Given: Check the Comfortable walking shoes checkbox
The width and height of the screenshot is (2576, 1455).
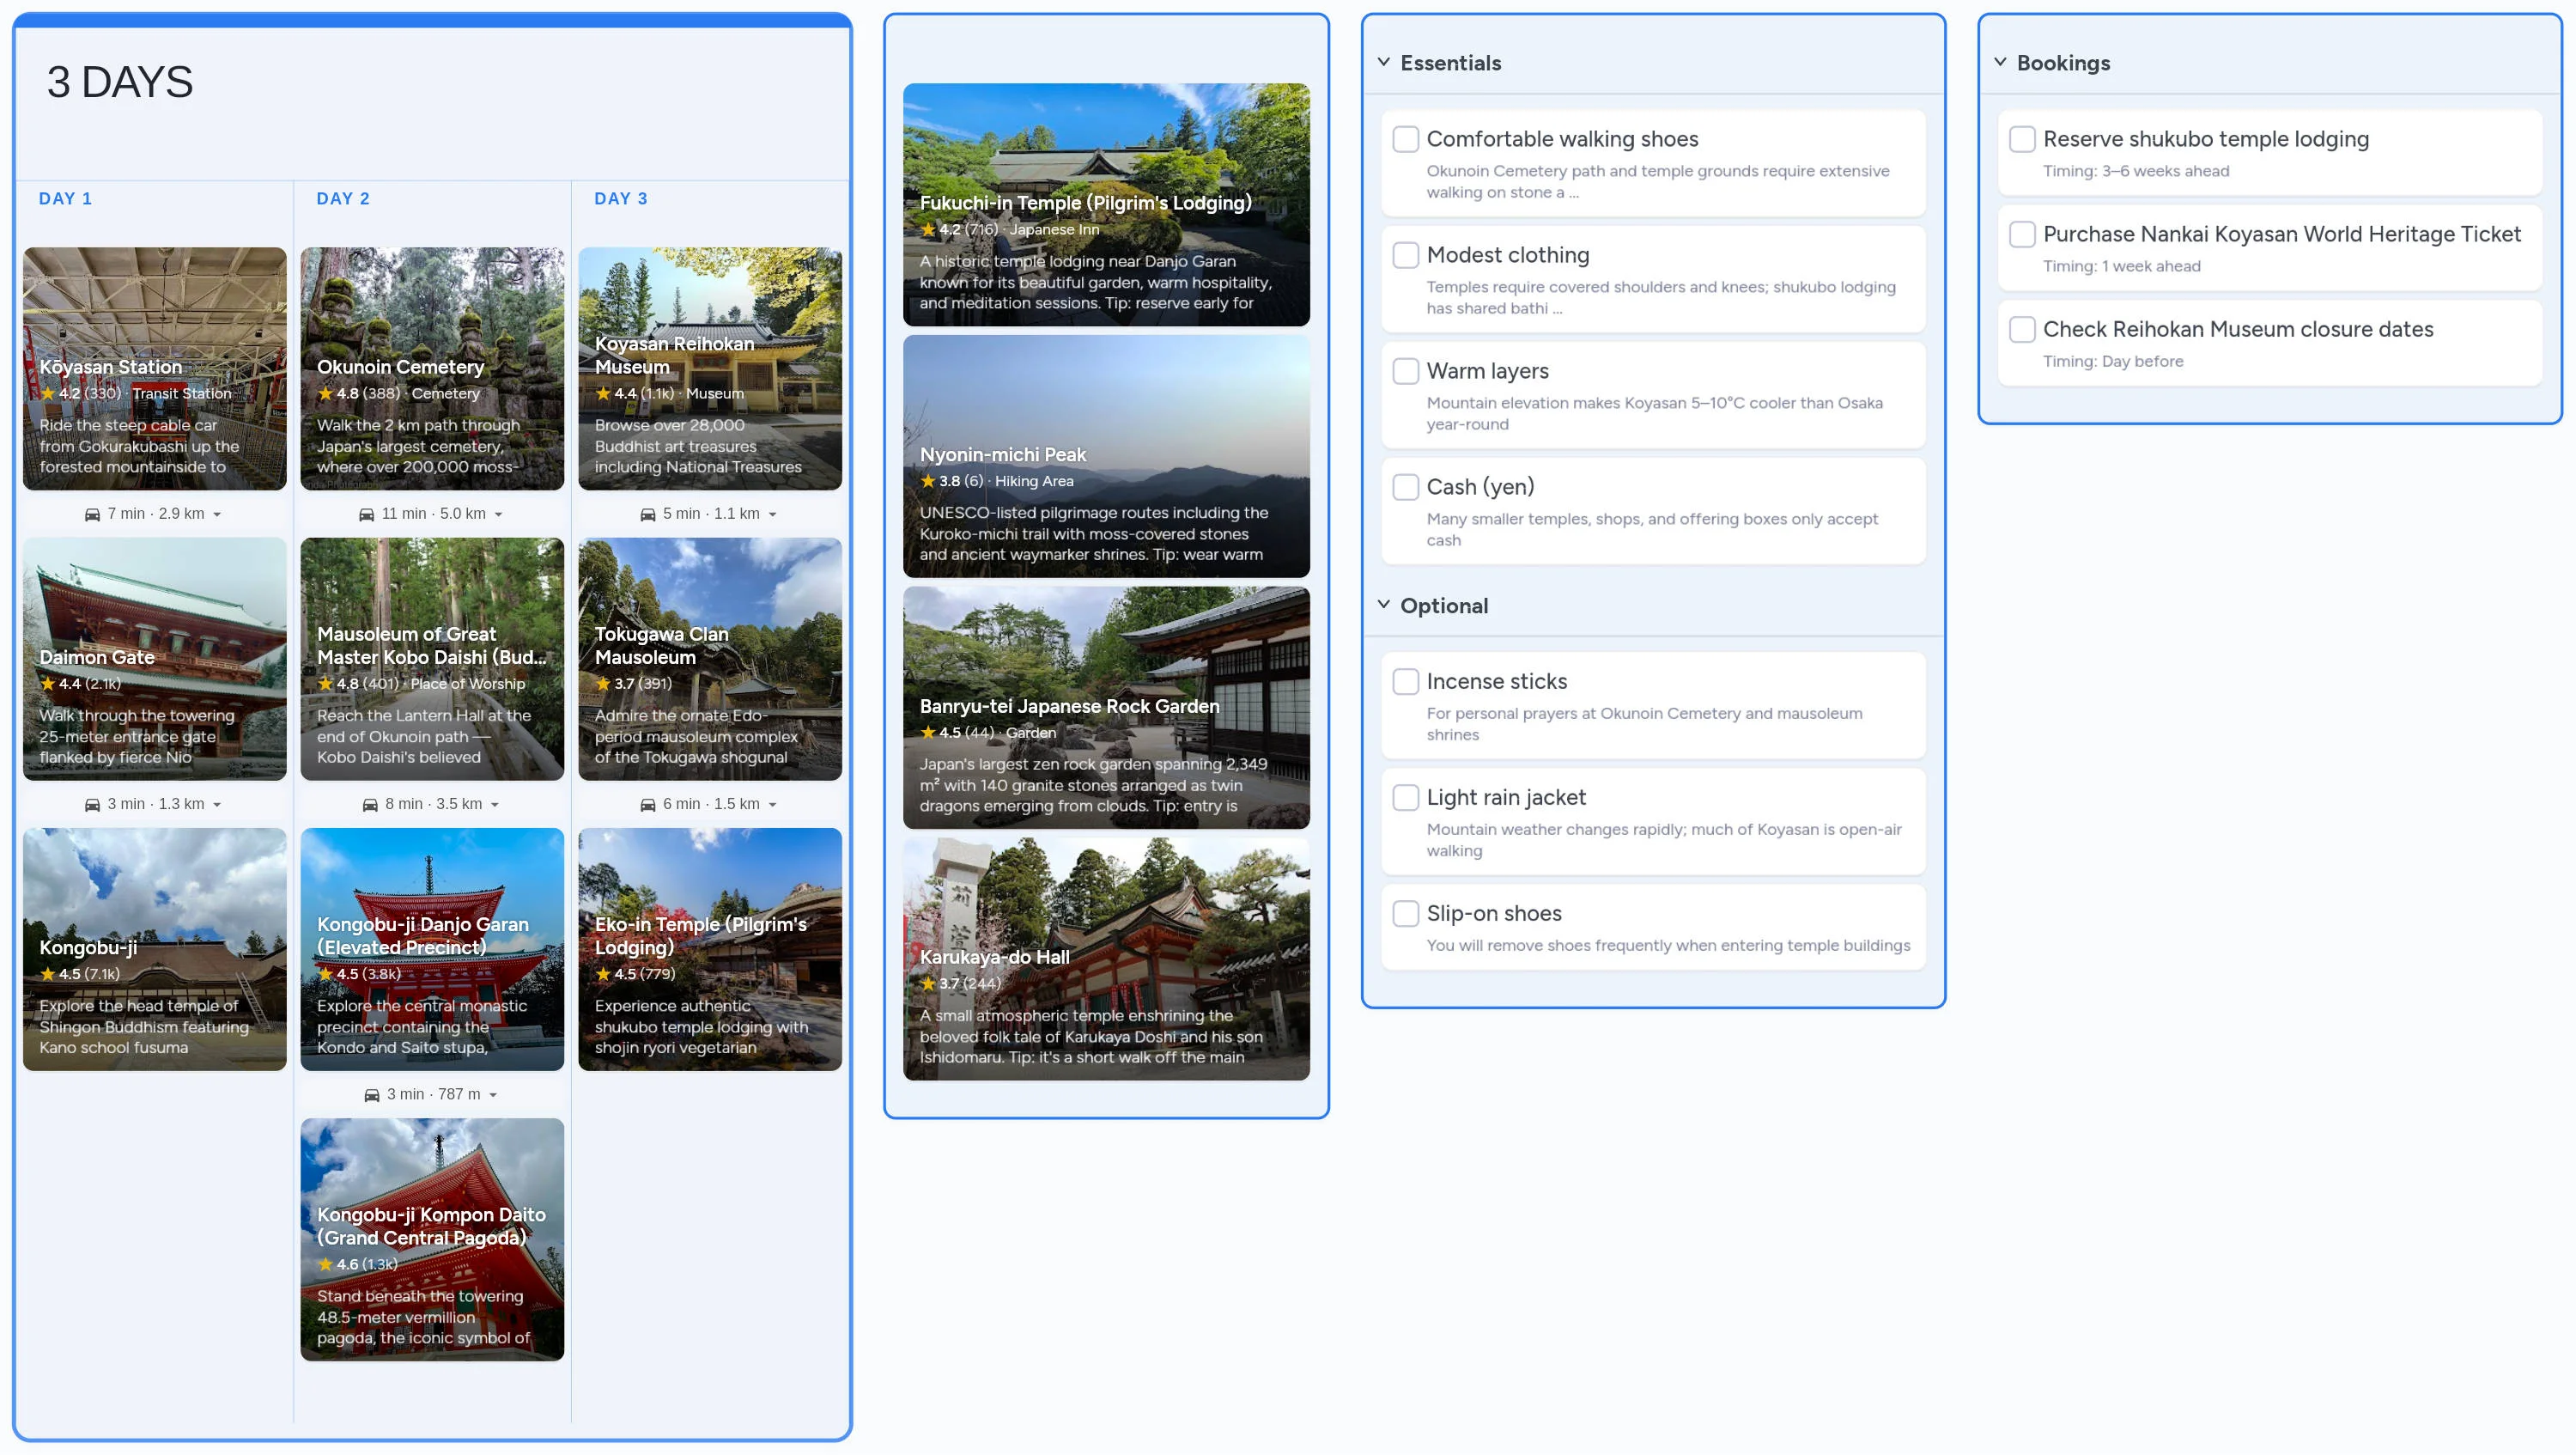Looking at the screenshot, I should (x=1406, y=138).
